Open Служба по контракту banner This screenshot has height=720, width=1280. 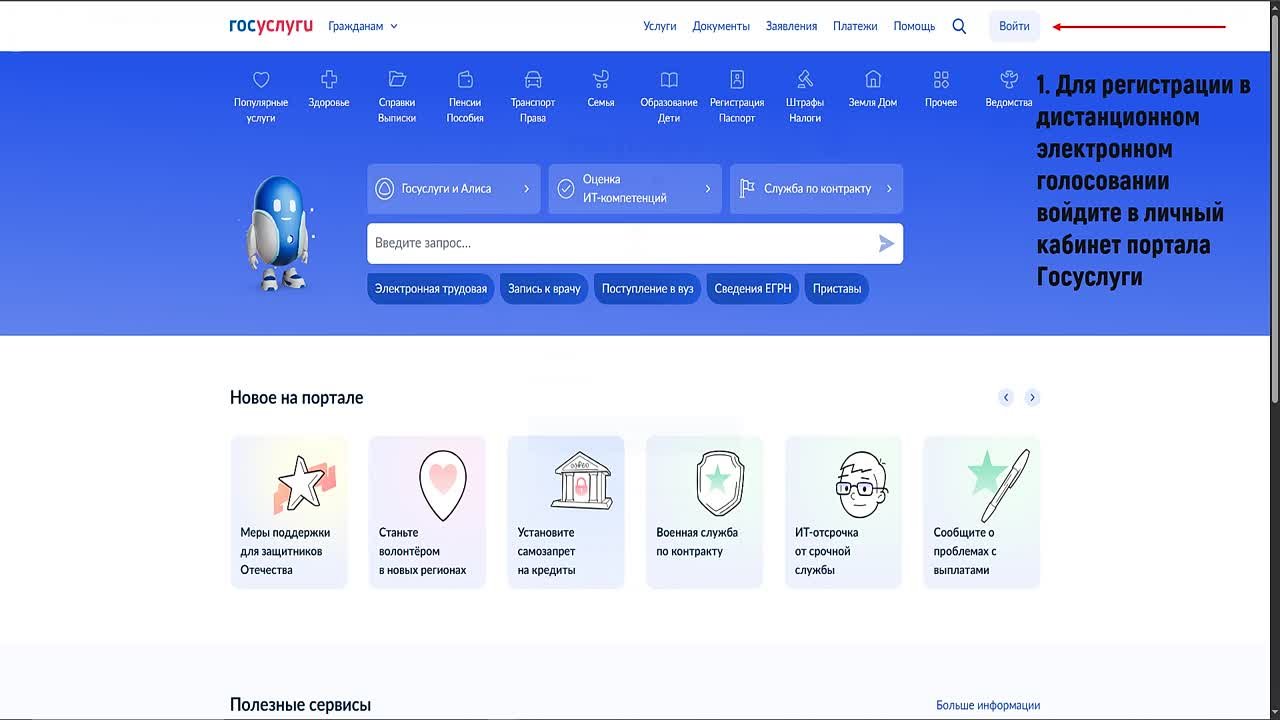(x=816, y=188)
